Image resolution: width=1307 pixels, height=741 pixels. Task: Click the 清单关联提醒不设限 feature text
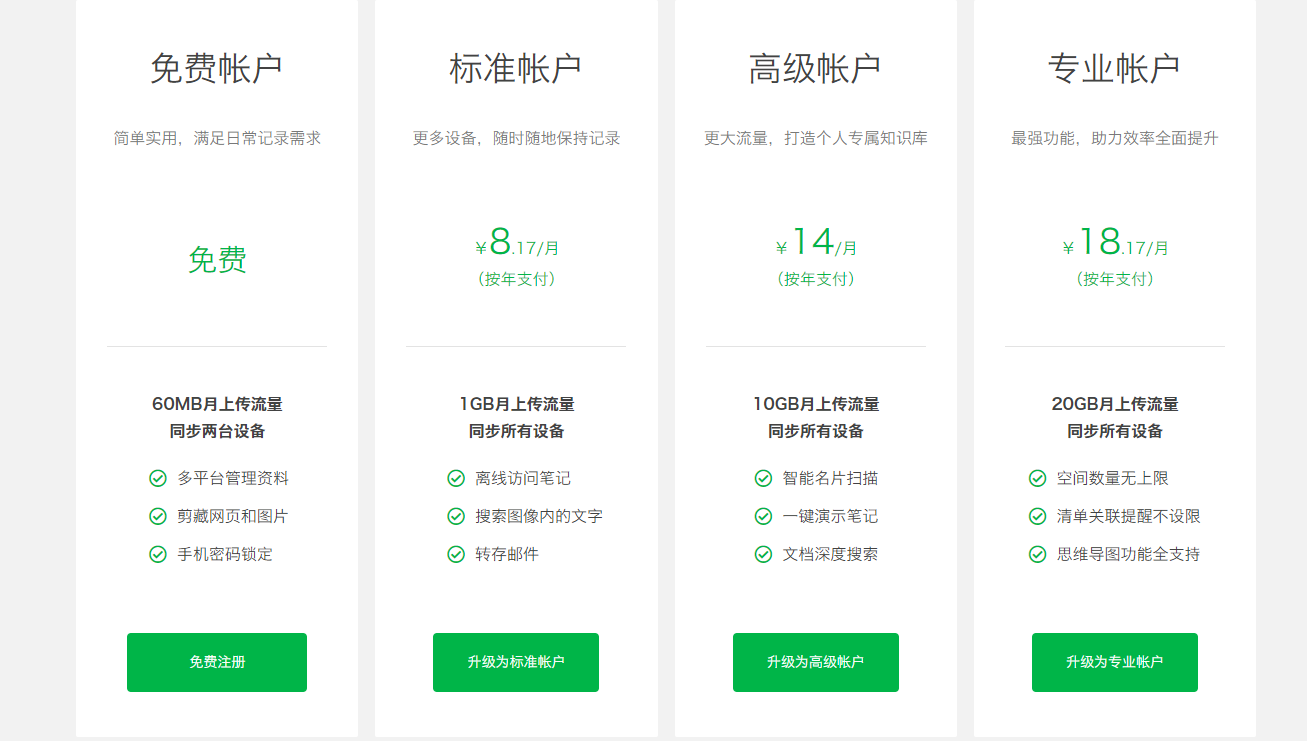(1129, 516)
